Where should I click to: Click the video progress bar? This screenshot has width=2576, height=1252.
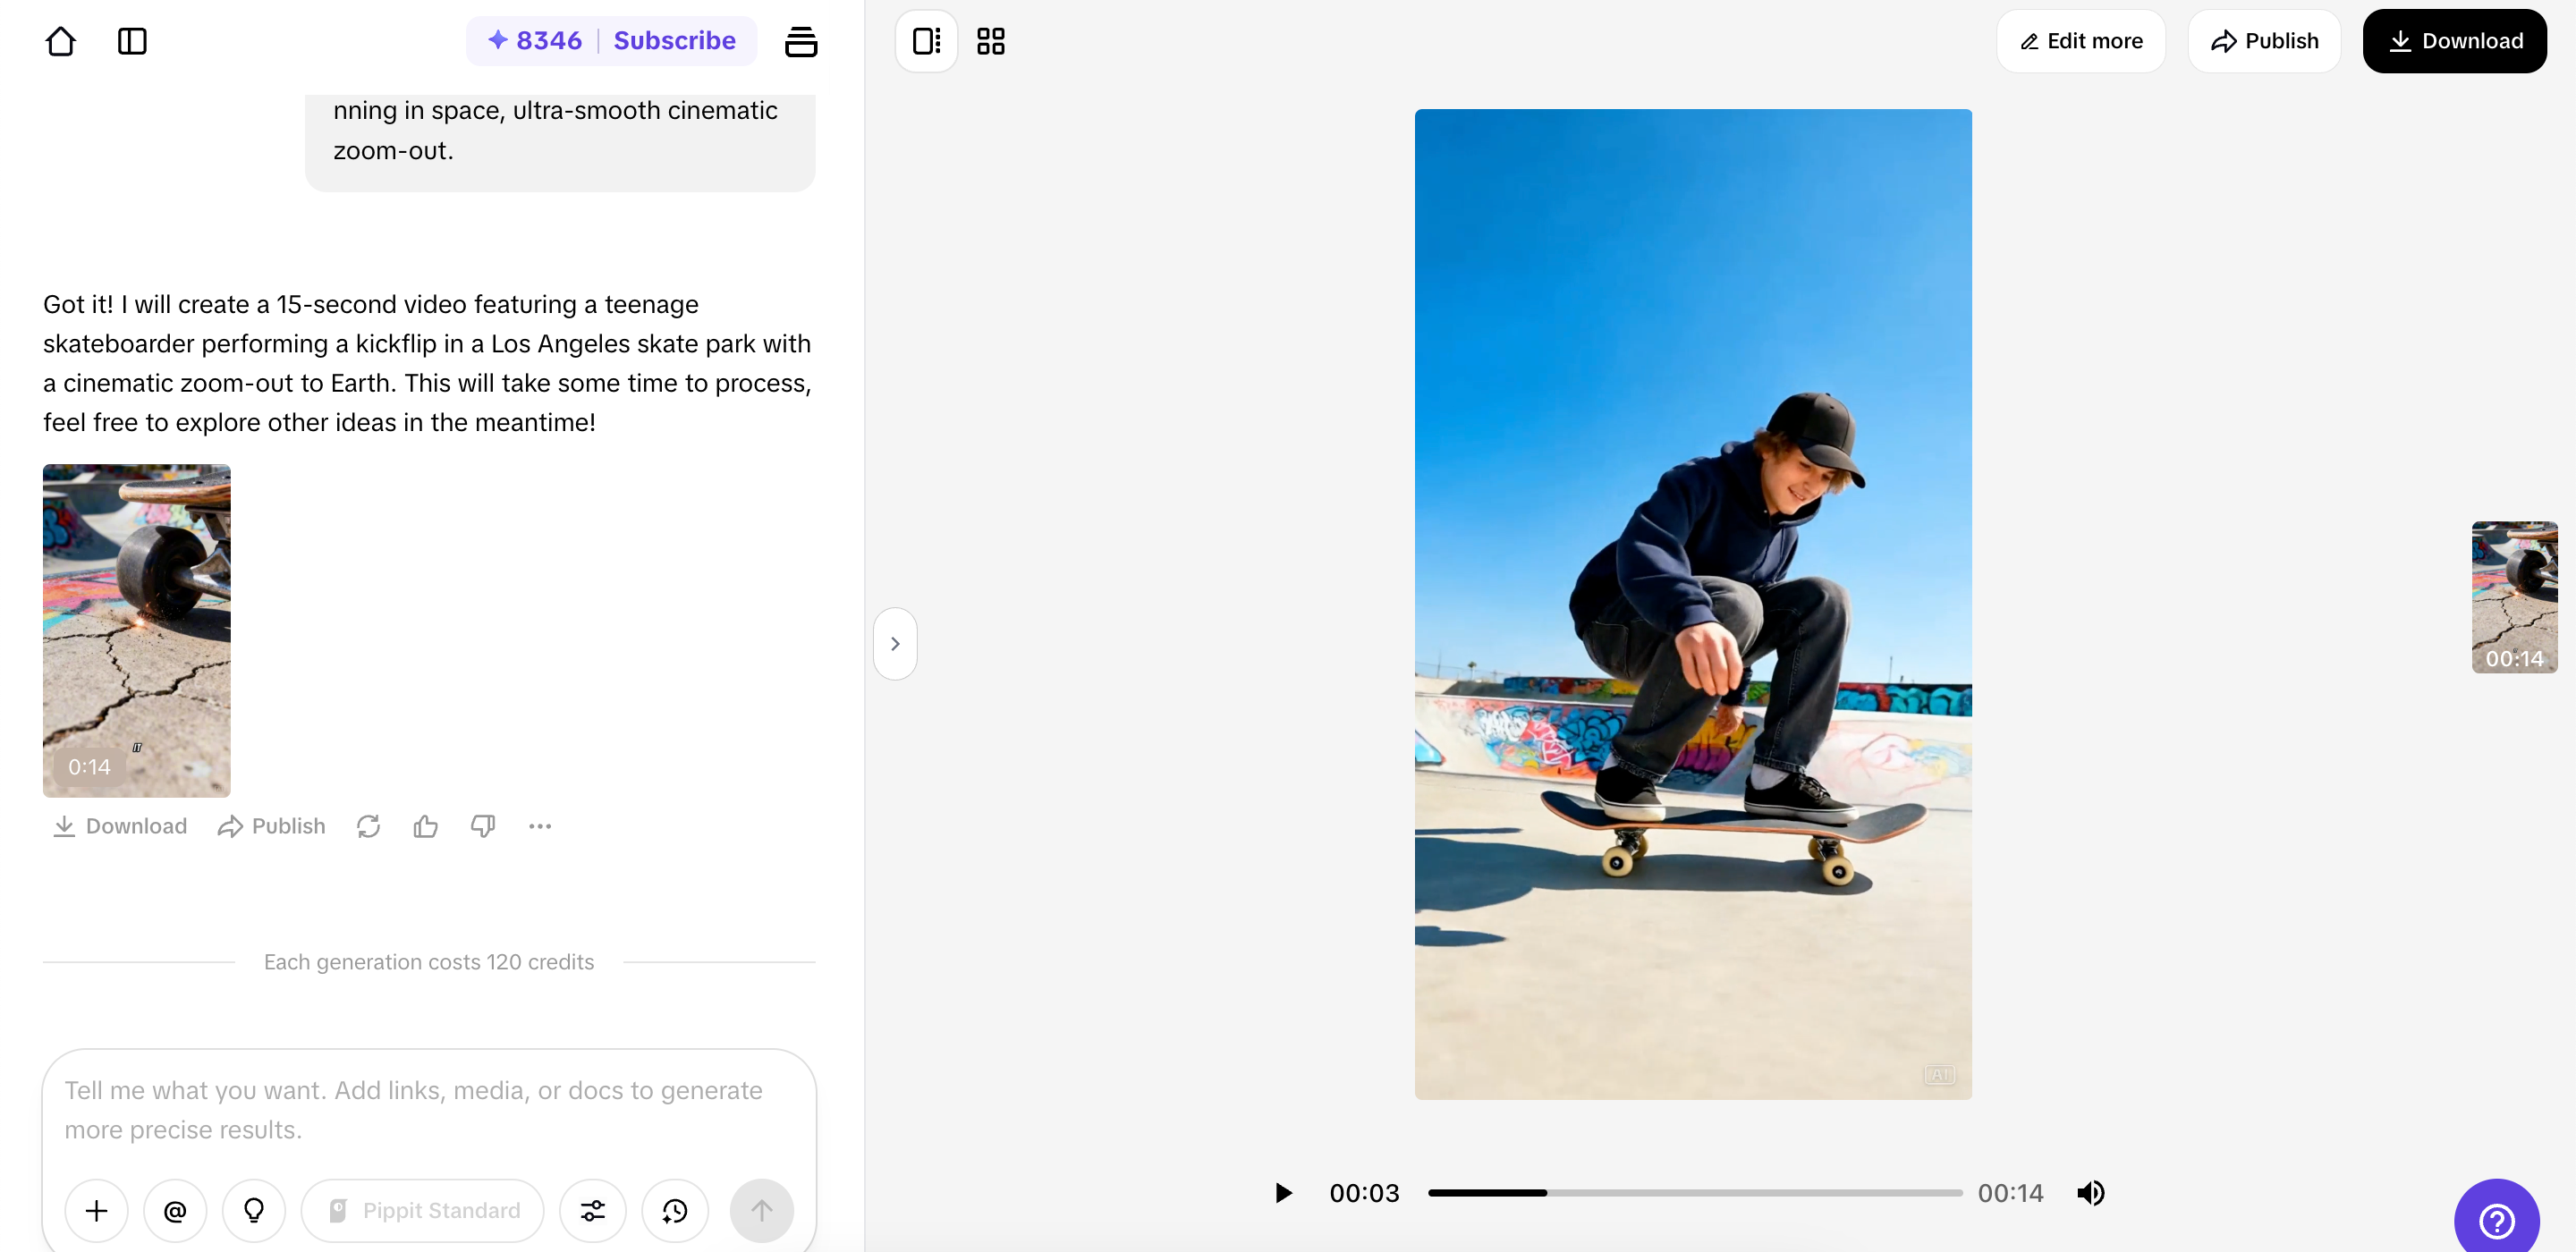(x=1693, y=1192)
